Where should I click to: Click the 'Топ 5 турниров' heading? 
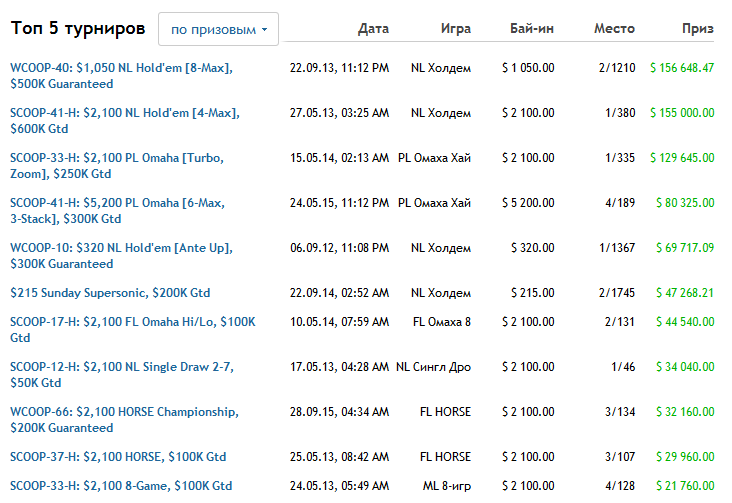[x=78, y=28]
